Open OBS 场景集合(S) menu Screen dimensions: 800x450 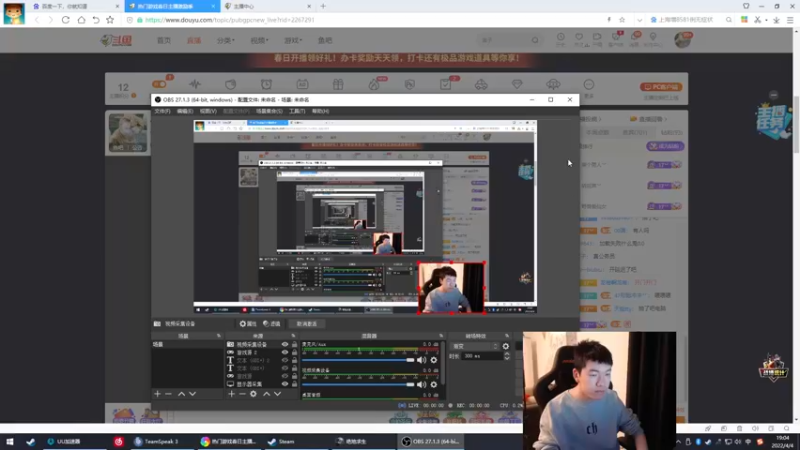pyautogui.click(x=269, y=111)
